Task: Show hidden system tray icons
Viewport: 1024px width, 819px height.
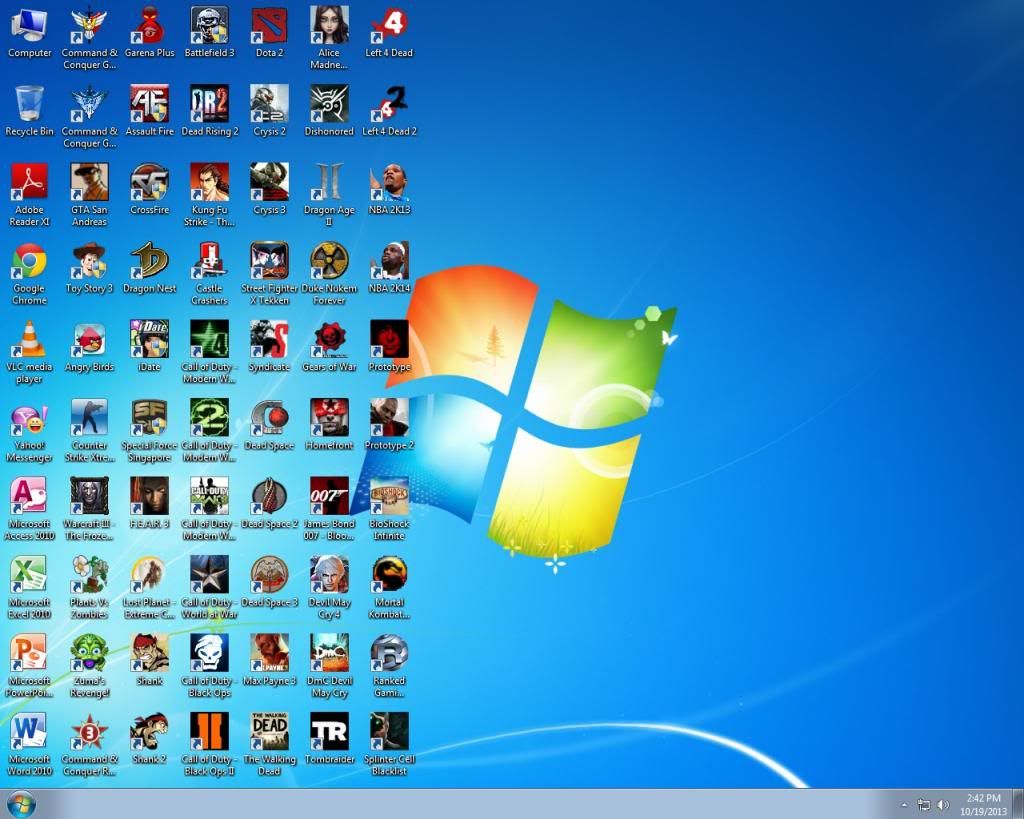Action: tap(904, 805)
